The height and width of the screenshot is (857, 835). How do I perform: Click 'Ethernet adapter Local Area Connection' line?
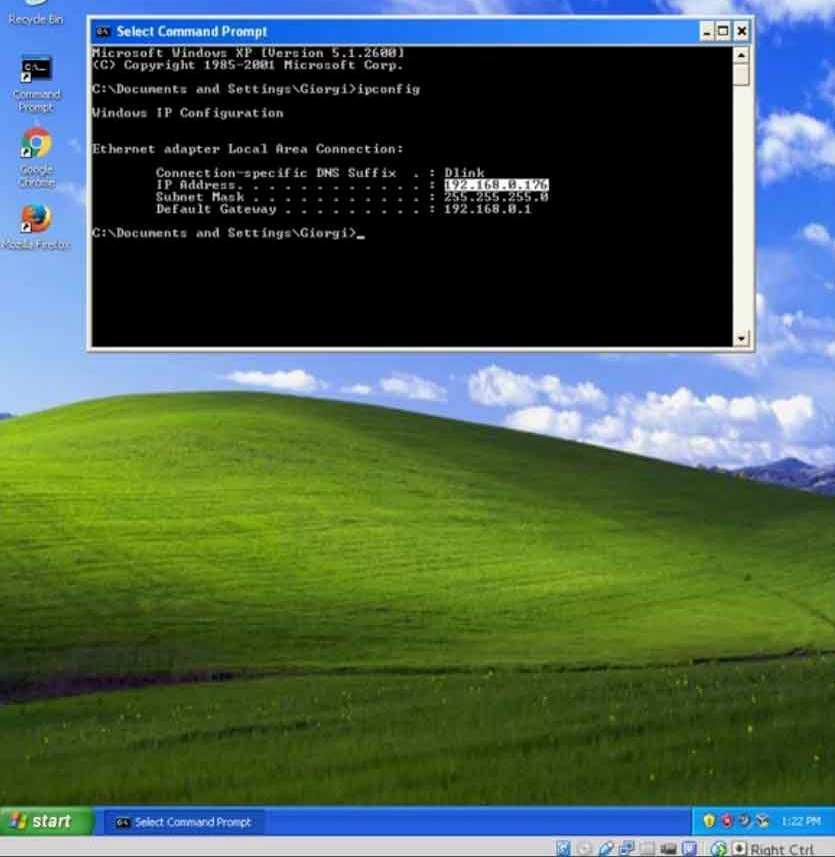[x=247, y=149]
